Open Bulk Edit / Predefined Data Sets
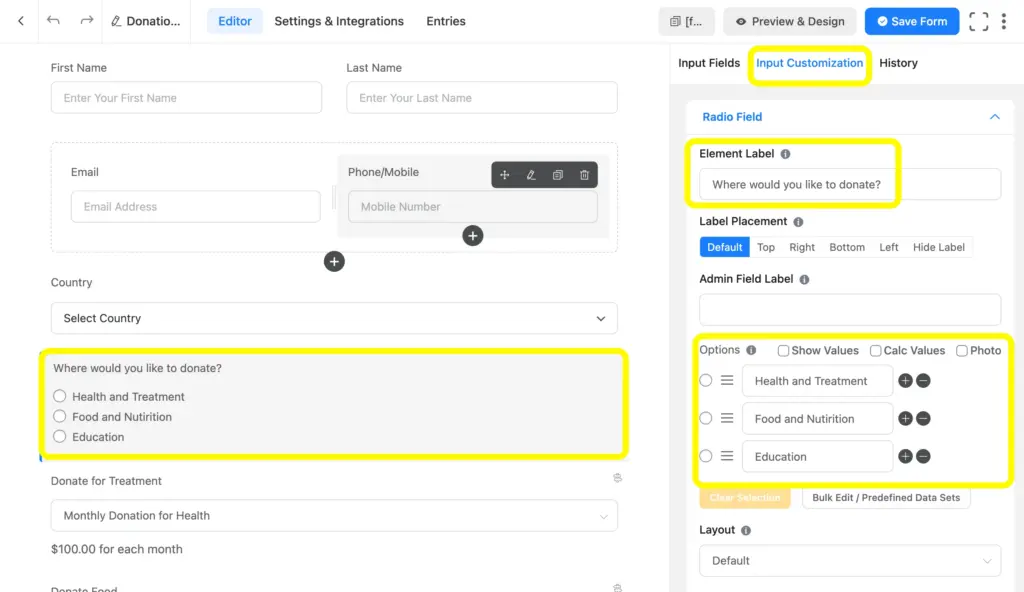This screenshot has width=1024, height=592. tap(886, 497)
